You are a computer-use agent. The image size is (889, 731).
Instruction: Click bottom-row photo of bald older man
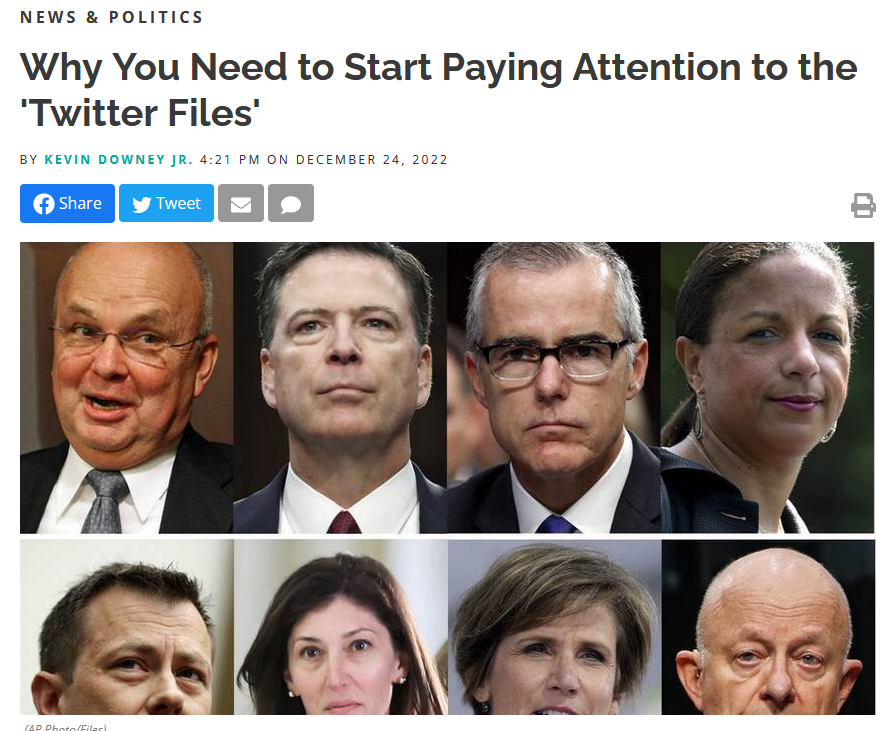coord(768,627)
